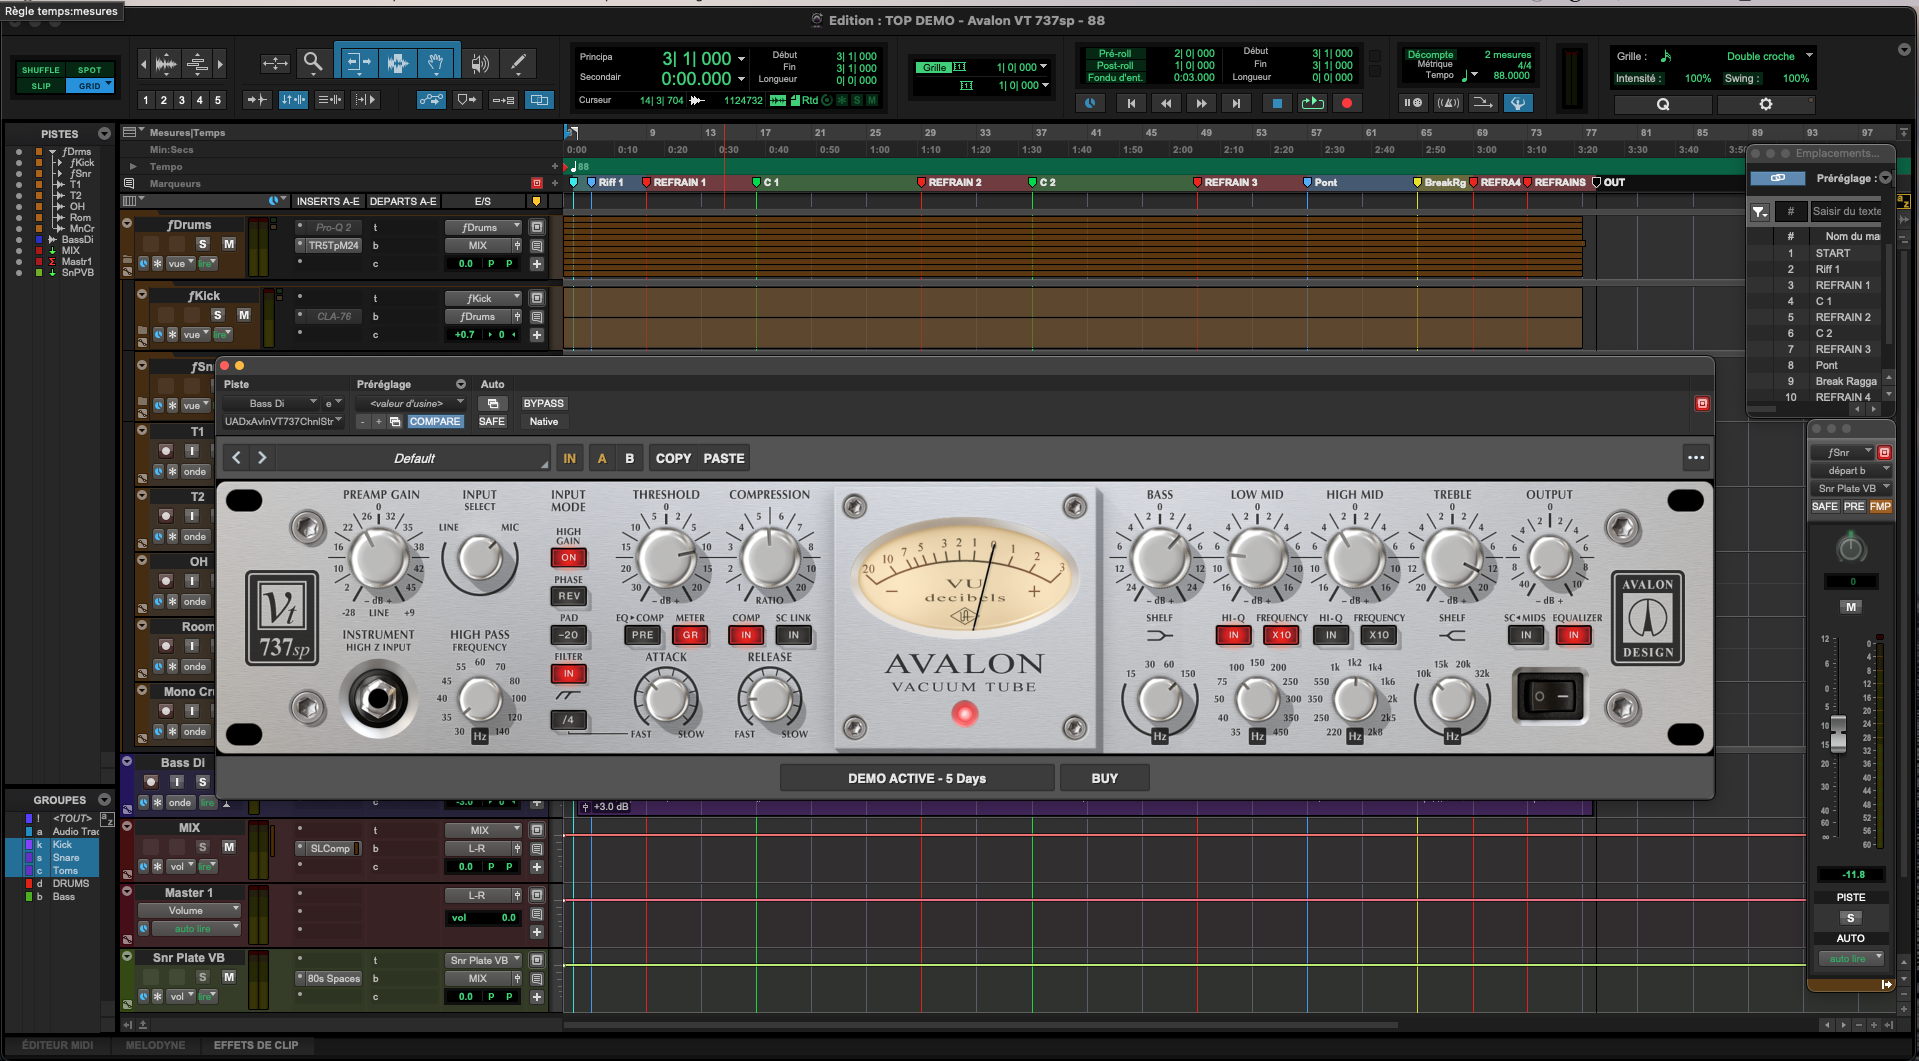The height and width of the screenshot is (1061, 1919).
Task: Select the Selector waveform tool
Action: click(x=397, y=63)
